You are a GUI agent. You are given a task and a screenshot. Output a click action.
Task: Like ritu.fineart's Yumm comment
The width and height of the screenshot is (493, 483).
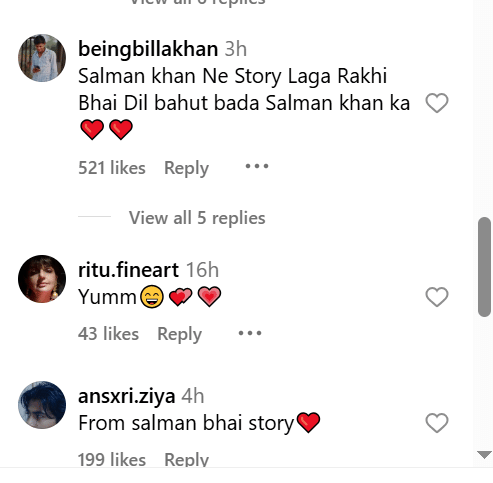point(437,297)
